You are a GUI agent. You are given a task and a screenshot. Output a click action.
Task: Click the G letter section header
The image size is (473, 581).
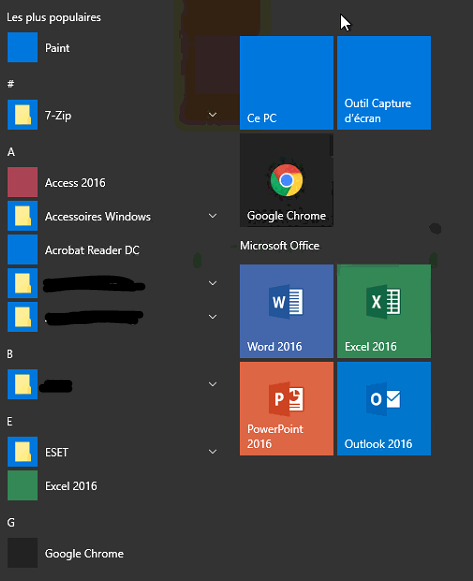point(11,522)
